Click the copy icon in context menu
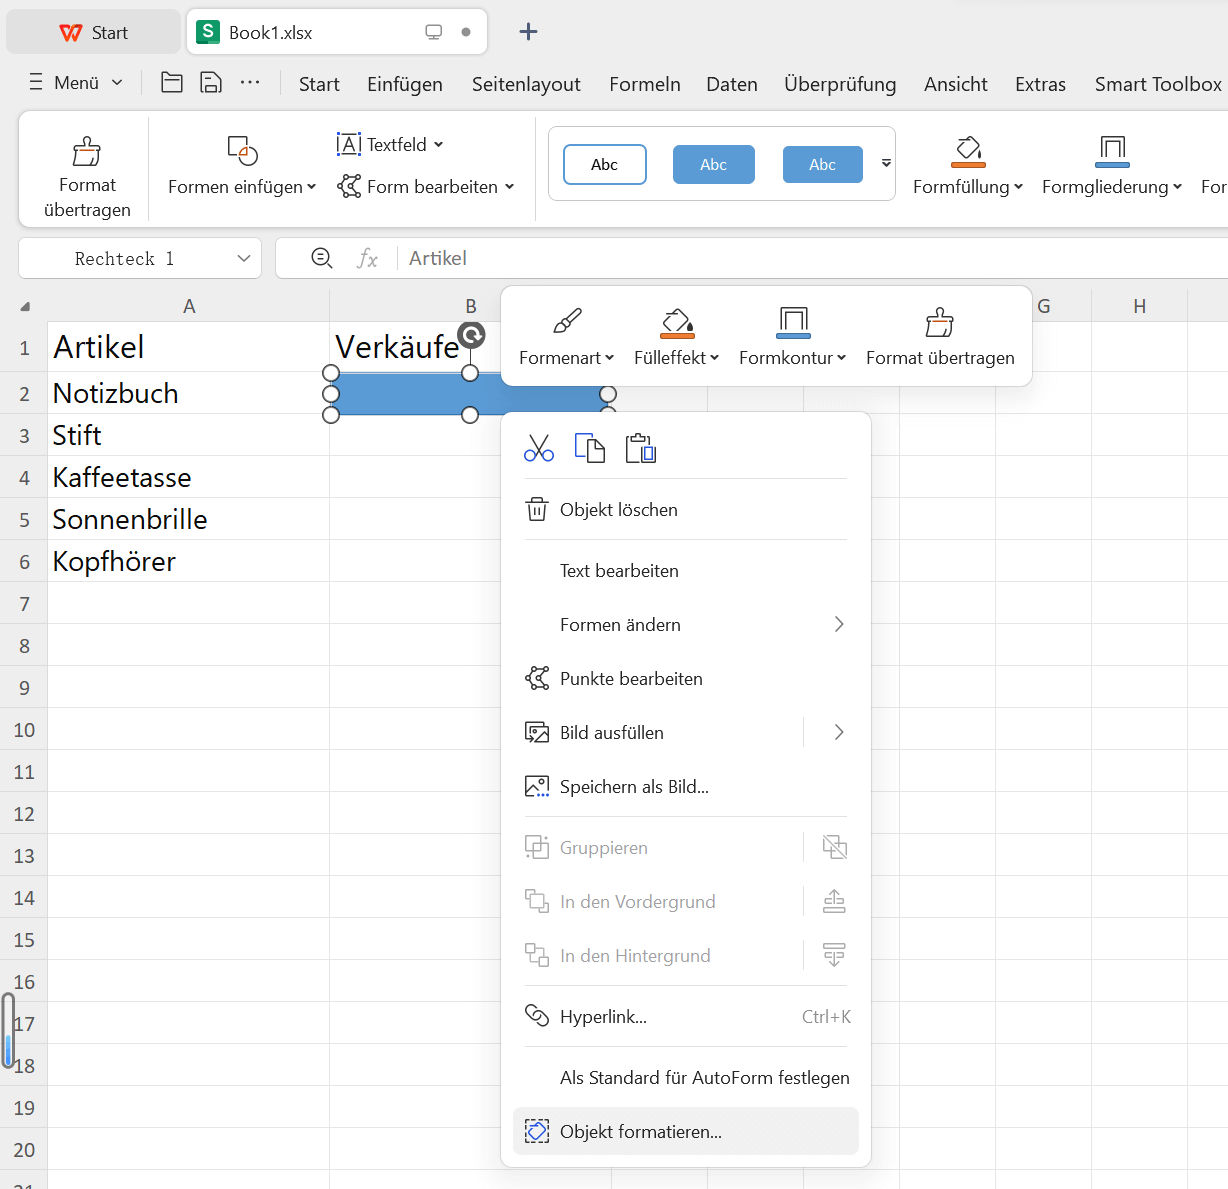The width and height of the screenshot is (1228, 1189). 589,449
